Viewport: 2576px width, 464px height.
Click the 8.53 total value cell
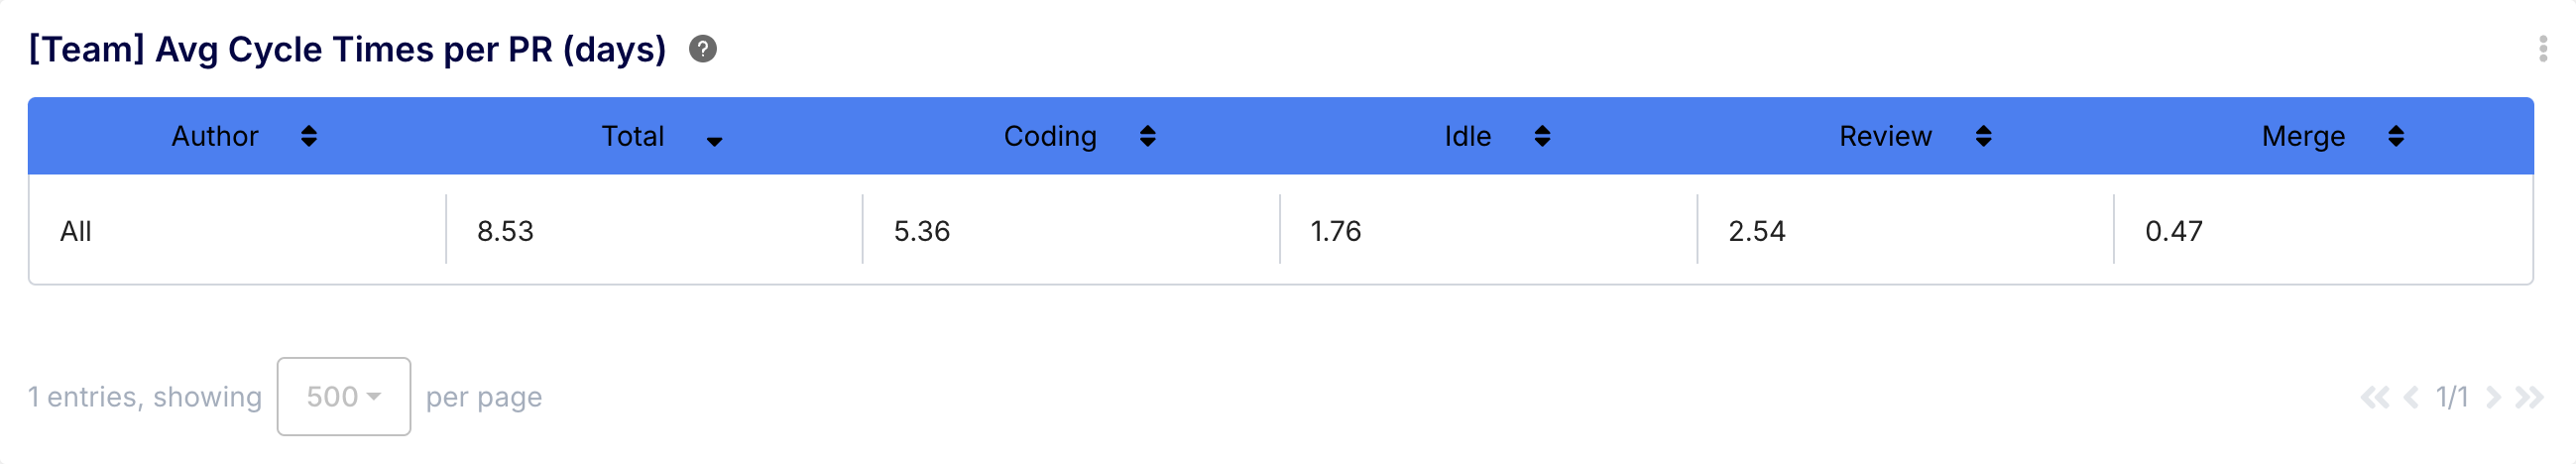coord(505,231)
